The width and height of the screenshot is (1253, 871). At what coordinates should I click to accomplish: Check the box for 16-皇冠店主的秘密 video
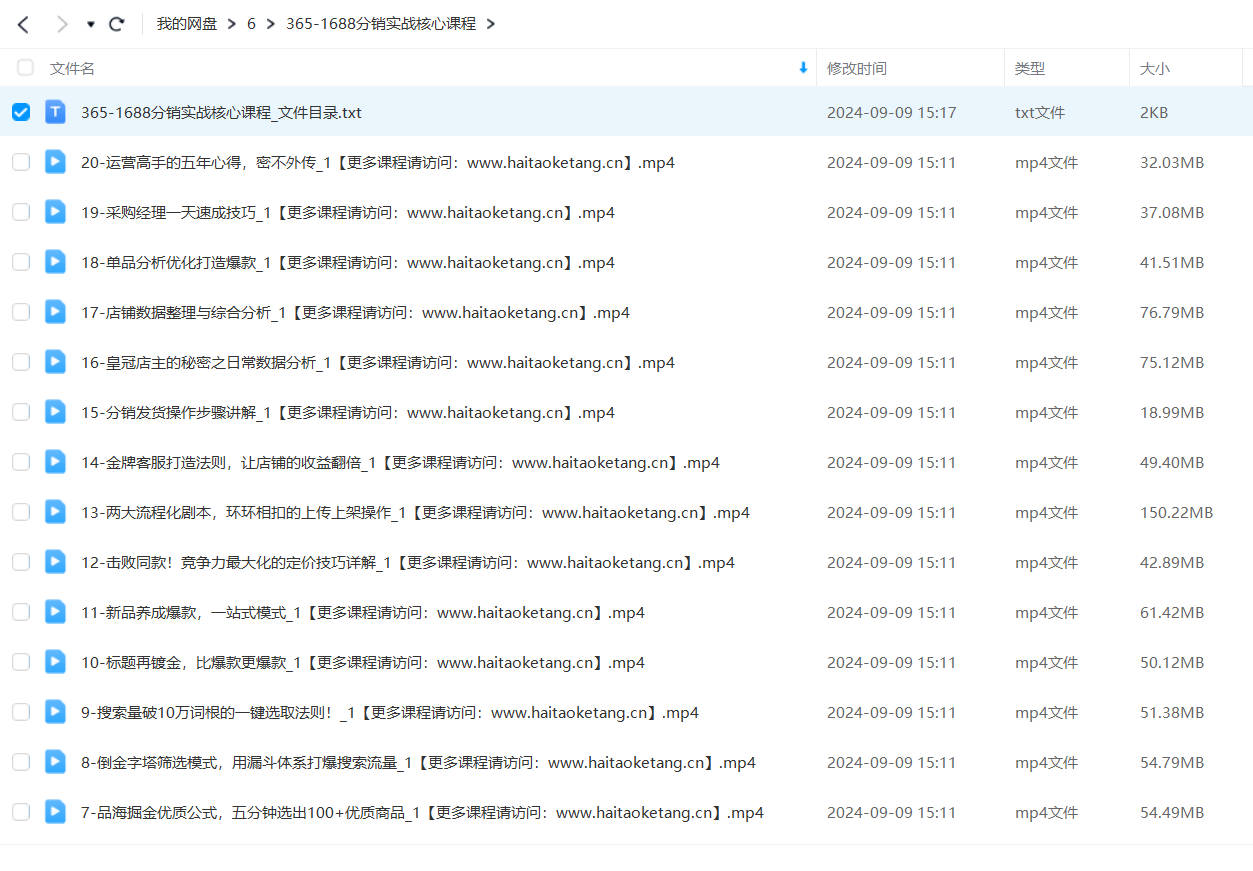[x=21, y=362]
